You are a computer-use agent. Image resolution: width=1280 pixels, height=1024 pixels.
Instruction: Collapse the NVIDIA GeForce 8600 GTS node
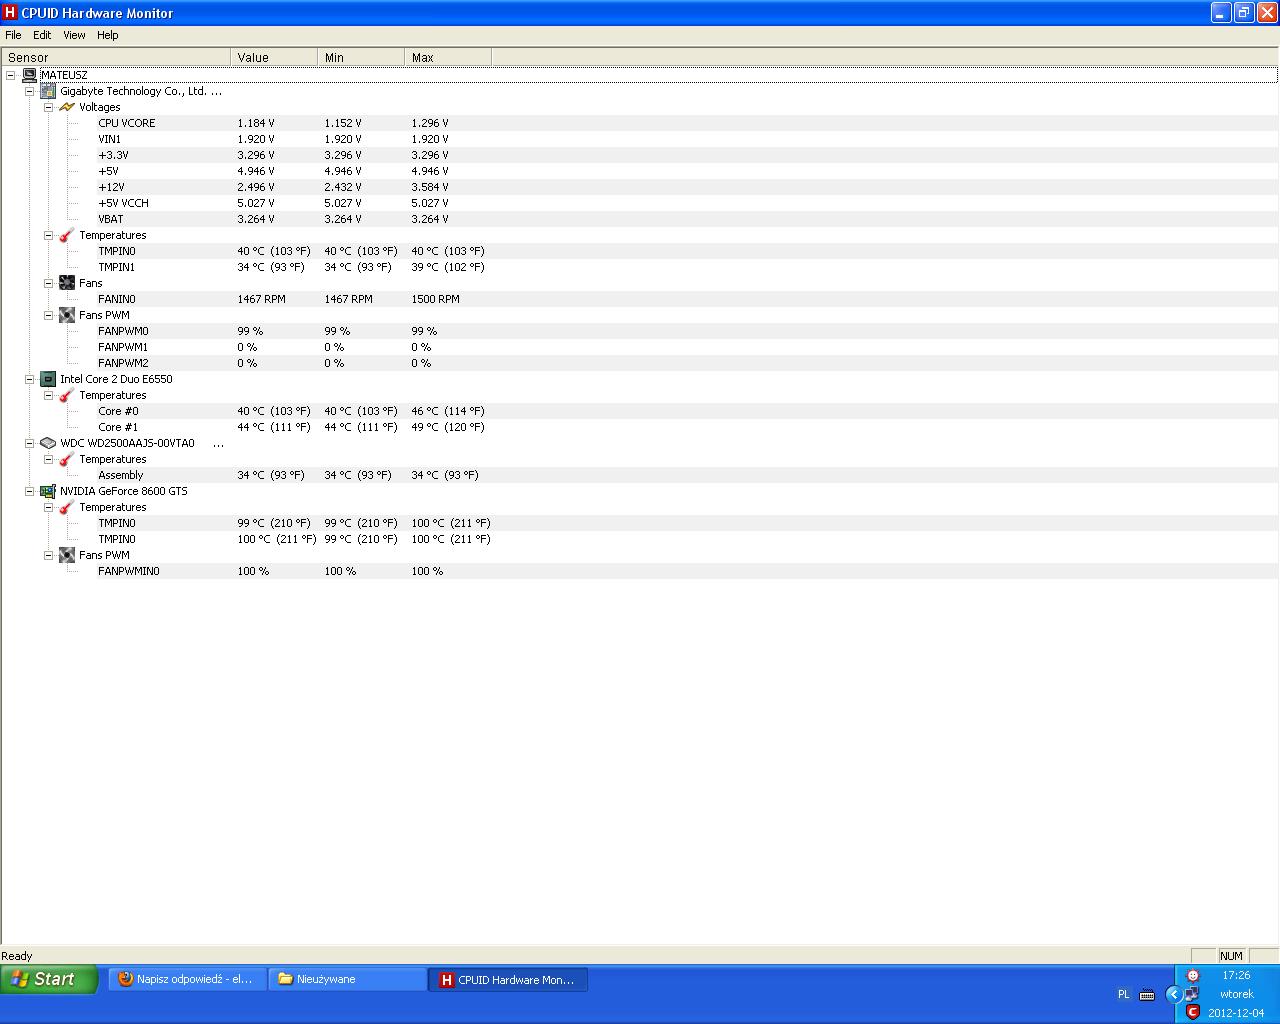[29, 491]
